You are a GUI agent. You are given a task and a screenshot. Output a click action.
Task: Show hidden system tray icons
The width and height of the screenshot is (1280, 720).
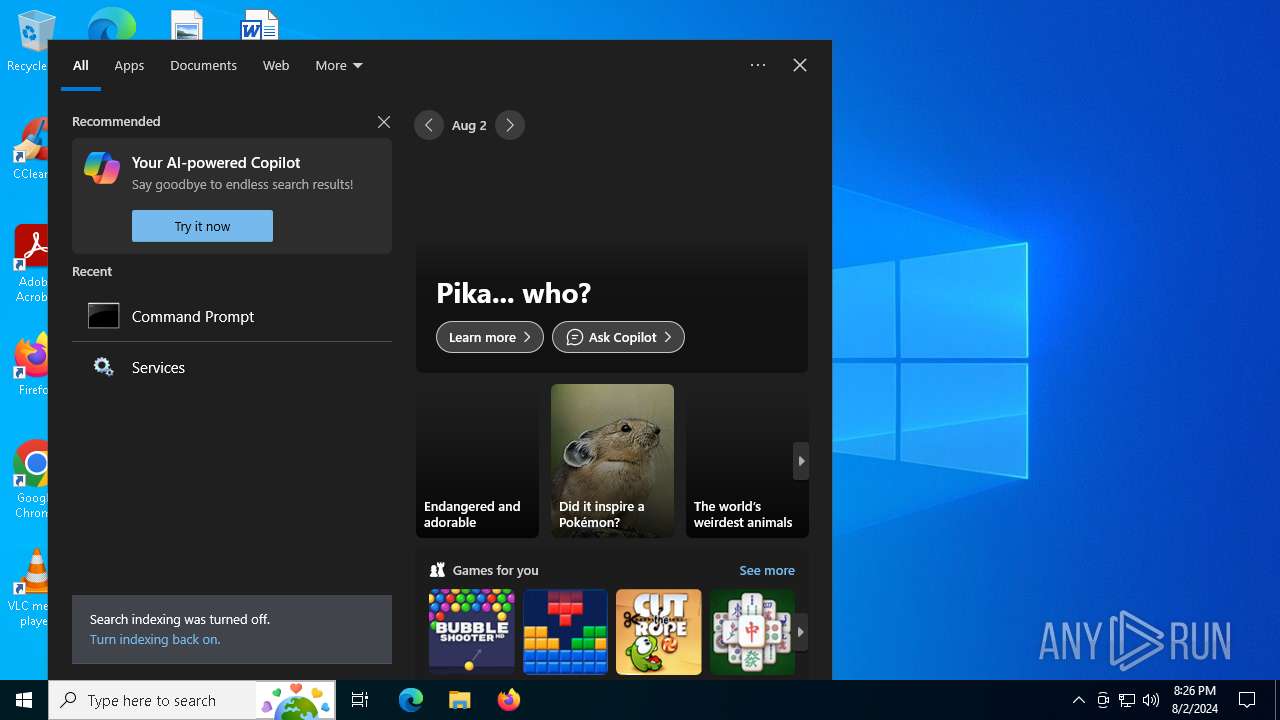click(1078, 700)
